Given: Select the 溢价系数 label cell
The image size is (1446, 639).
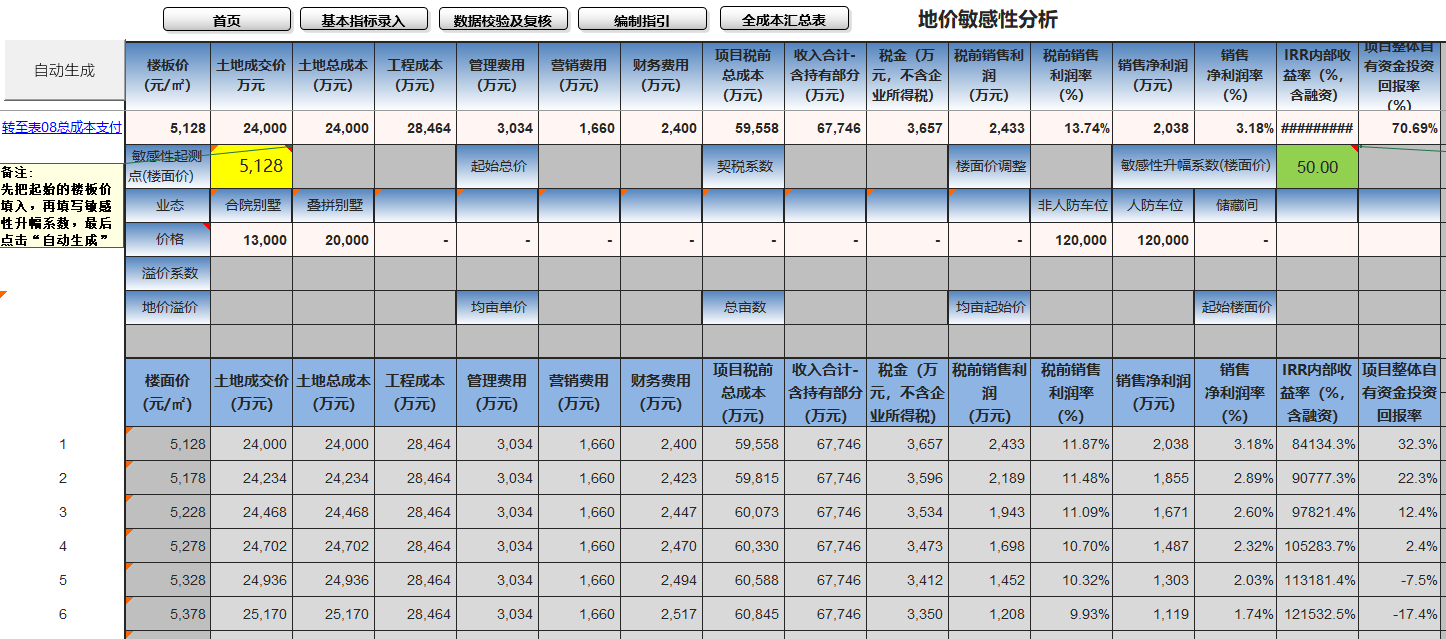Looking at the screenshot, I should 168,273.
